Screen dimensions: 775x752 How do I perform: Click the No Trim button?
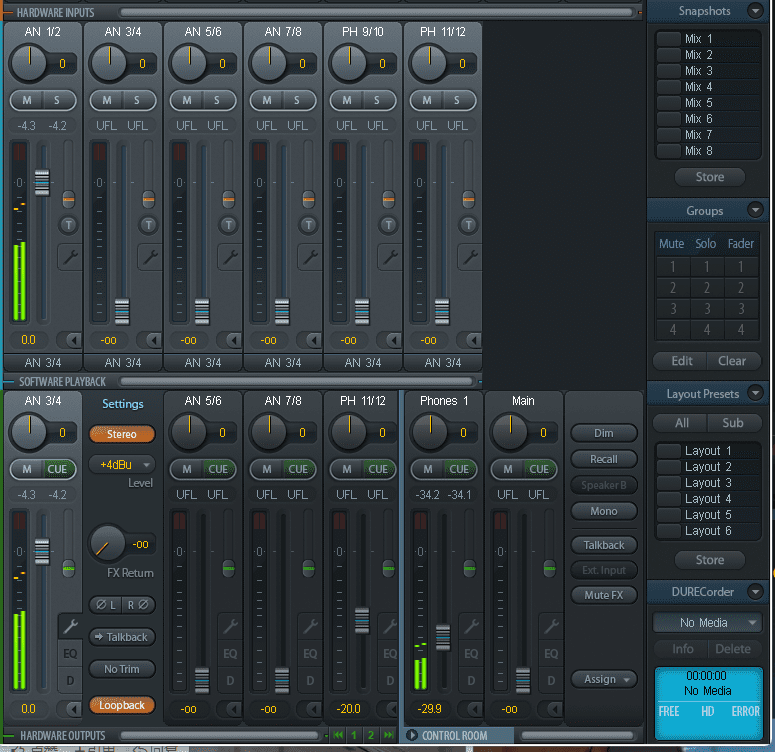pos(122,669)
